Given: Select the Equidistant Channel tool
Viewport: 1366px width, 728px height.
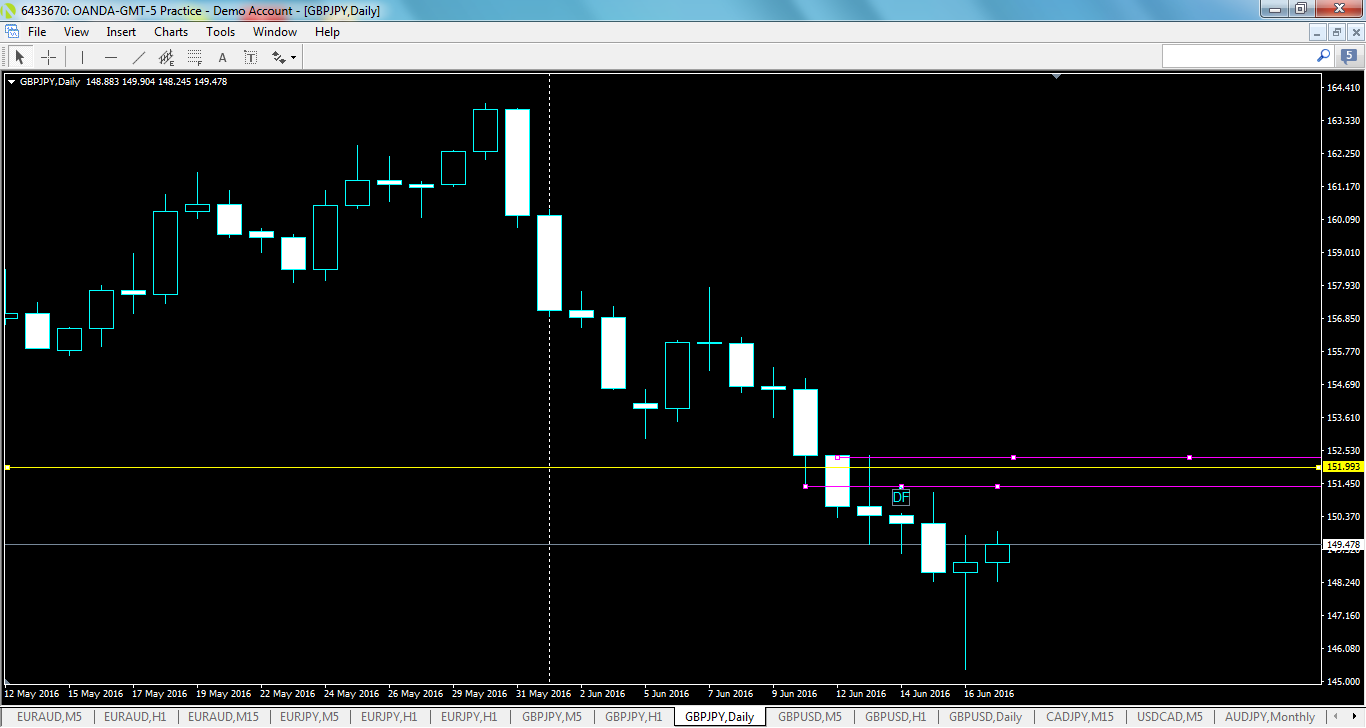Looking at the screenshot, I should 167,57.
